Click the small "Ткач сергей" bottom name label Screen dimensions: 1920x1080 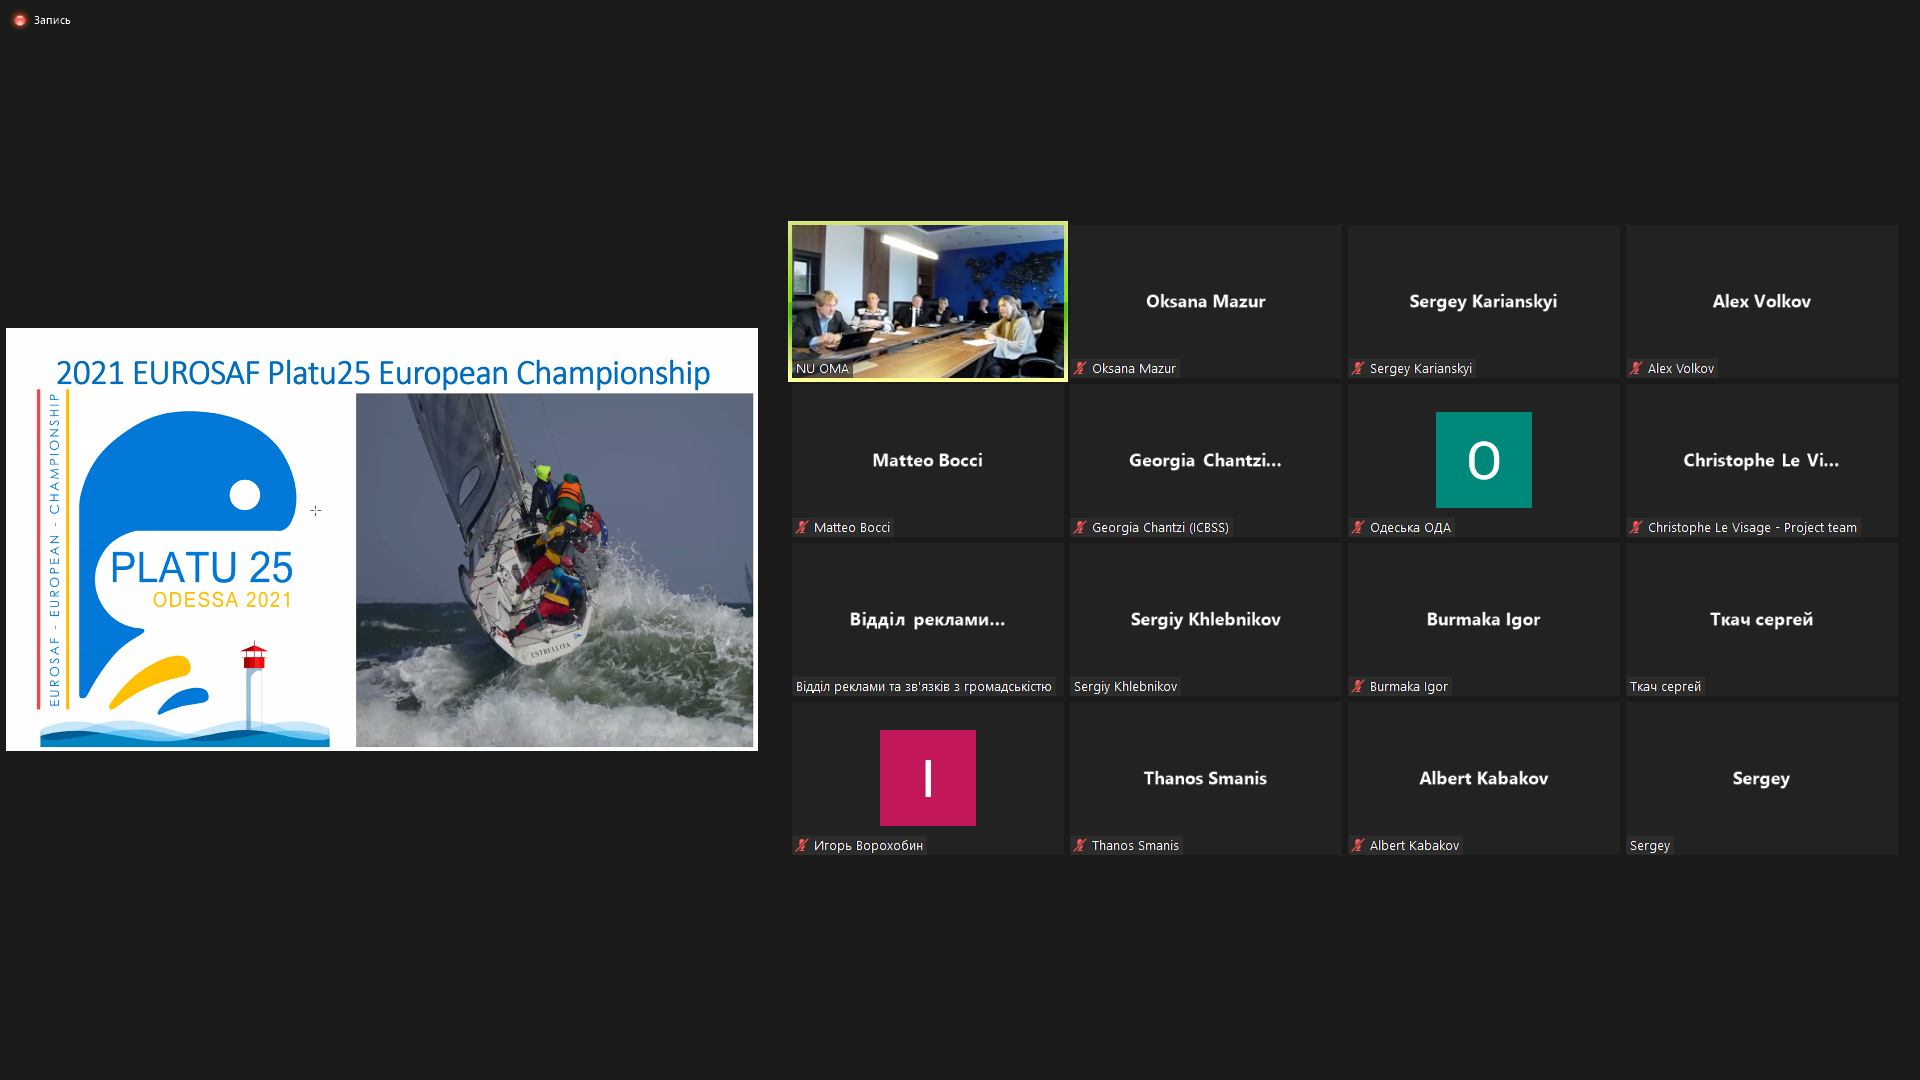tap(1666, 687)
